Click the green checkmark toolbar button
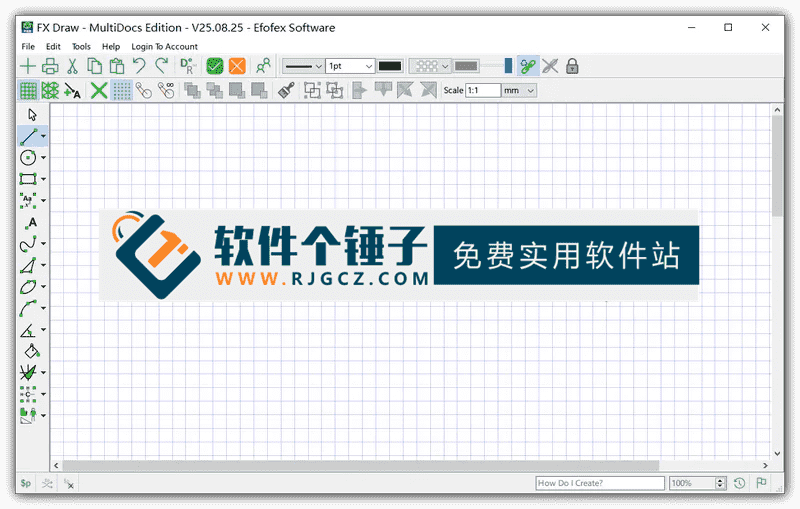This screenshot has width=800, height=509. click(215, 66)
